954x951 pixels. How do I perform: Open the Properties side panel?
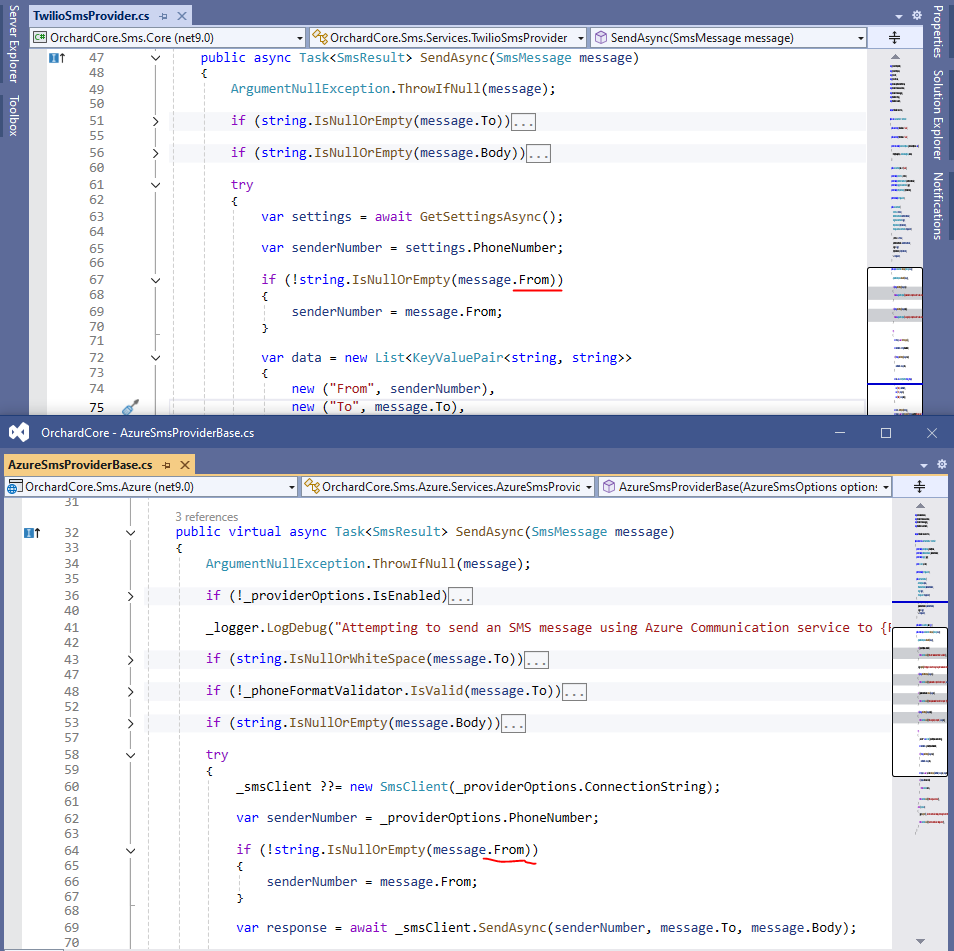pos(938,31)
